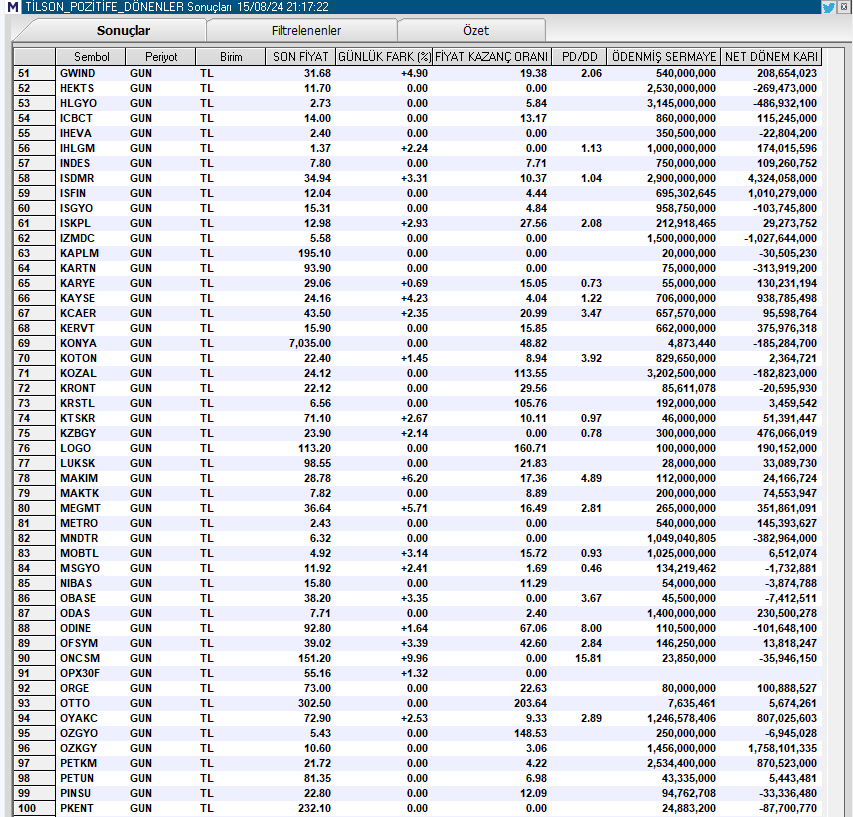Select the ODINE symbol
Screen dimensions: 853x817
pyautogui.click(x=75, y=628)
